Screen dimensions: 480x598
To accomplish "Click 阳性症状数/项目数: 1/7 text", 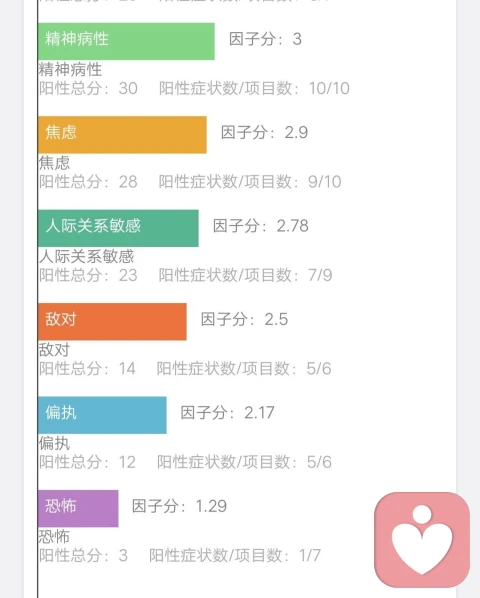I will 235,556.
